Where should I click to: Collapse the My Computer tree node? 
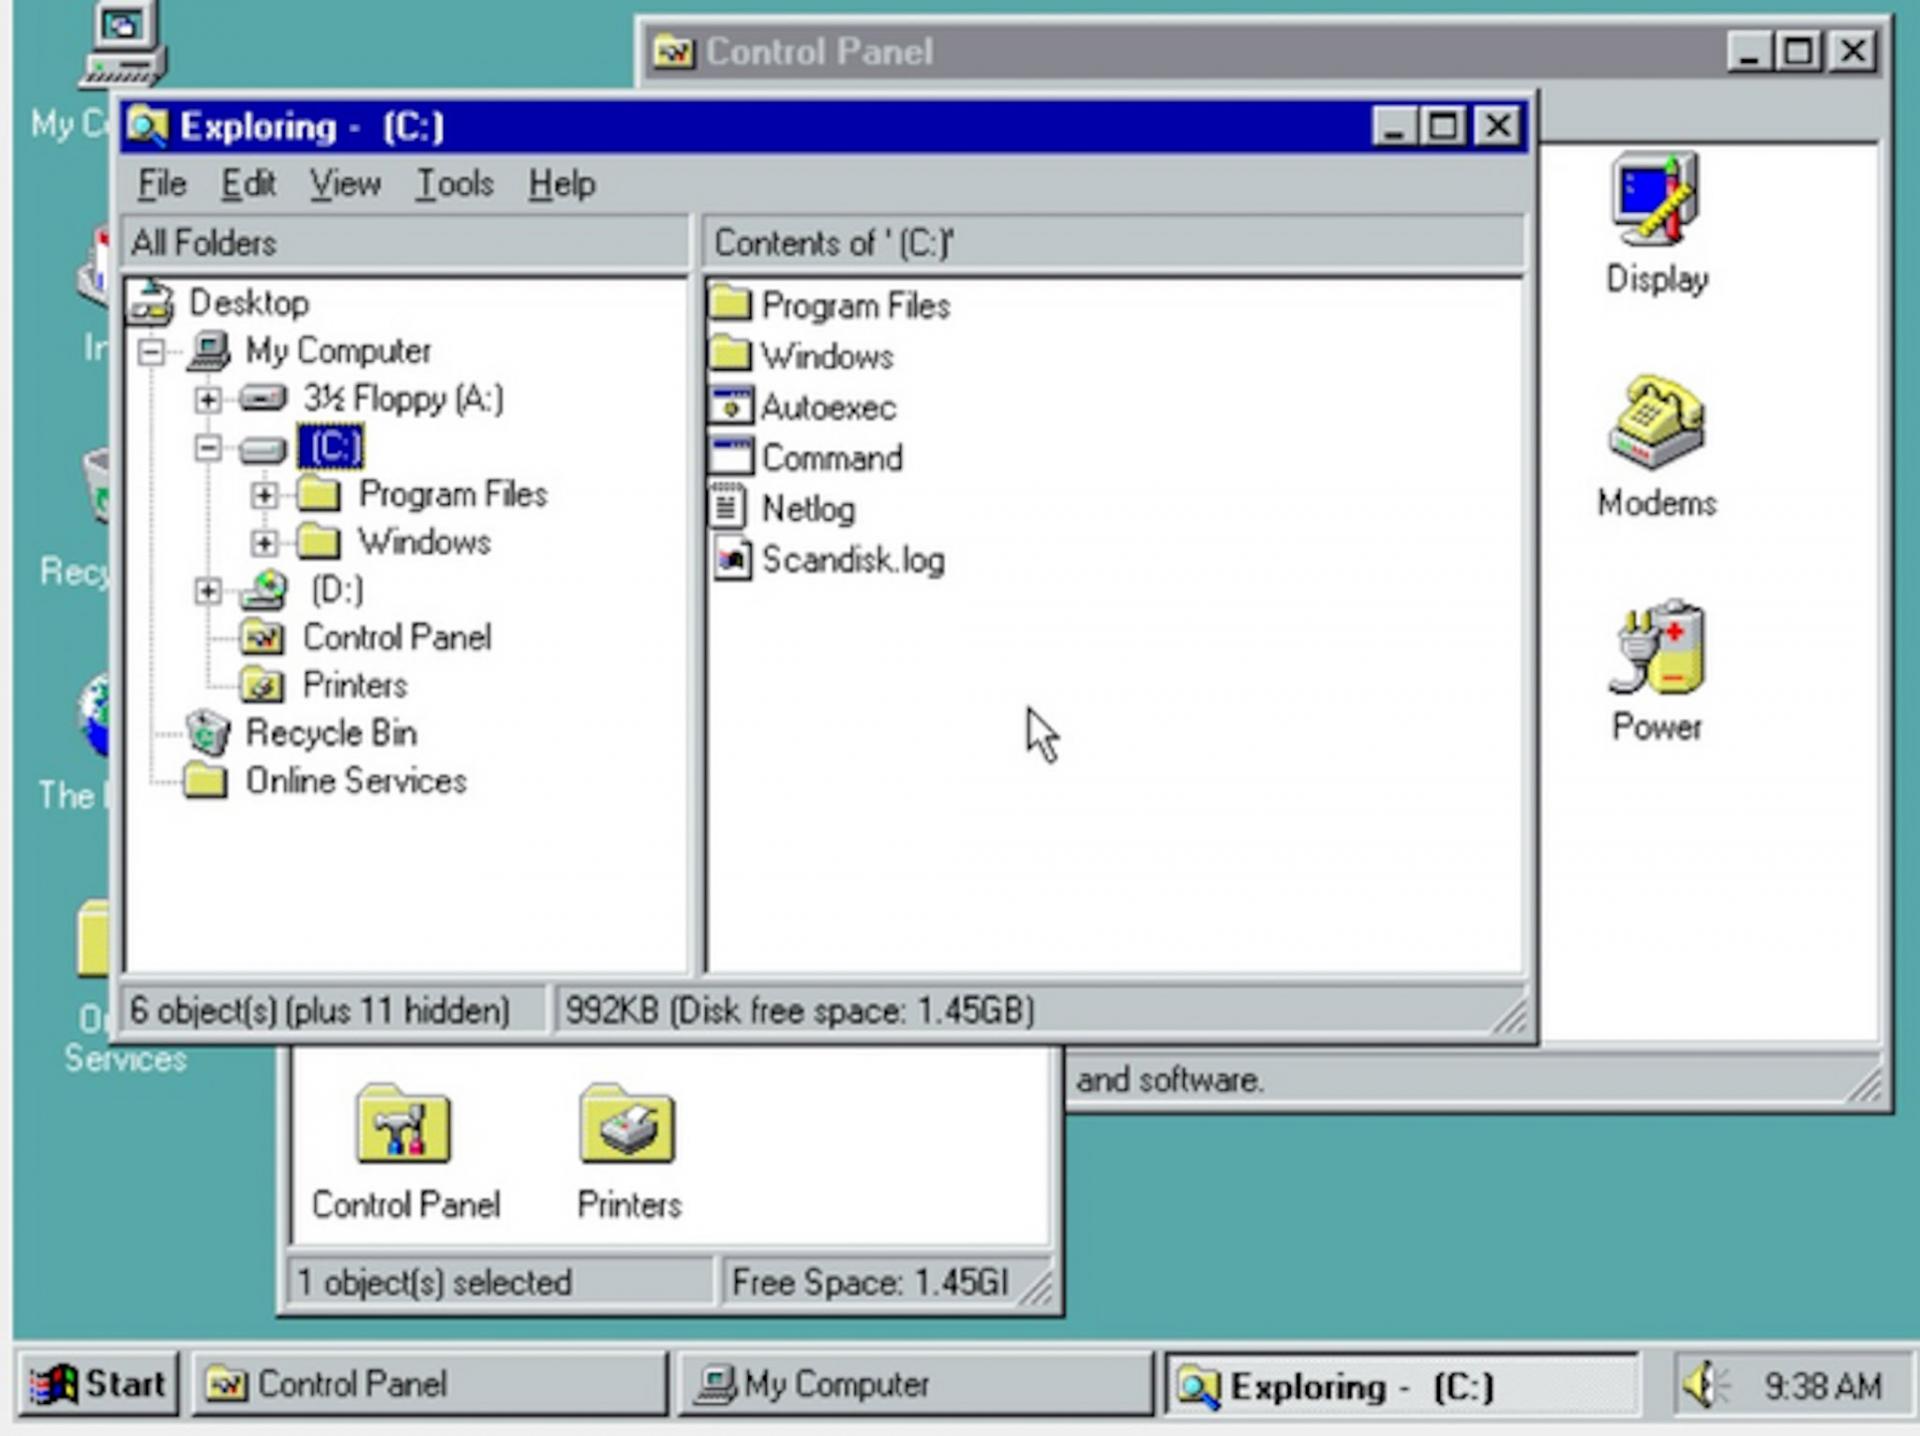(x=151, y=352)
